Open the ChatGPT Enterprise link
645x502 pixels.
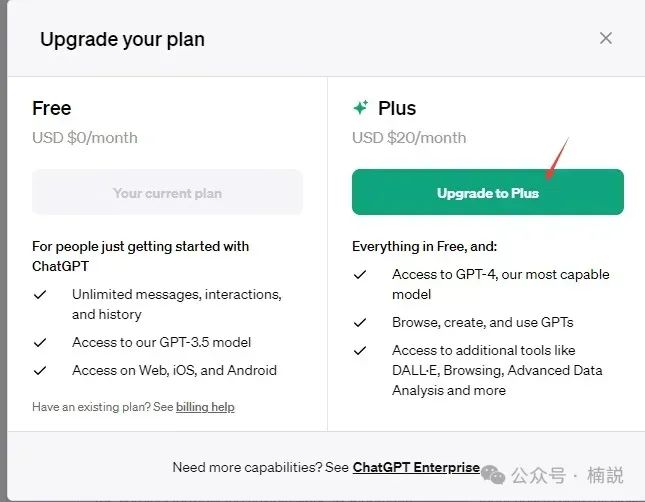click(416, 467)
